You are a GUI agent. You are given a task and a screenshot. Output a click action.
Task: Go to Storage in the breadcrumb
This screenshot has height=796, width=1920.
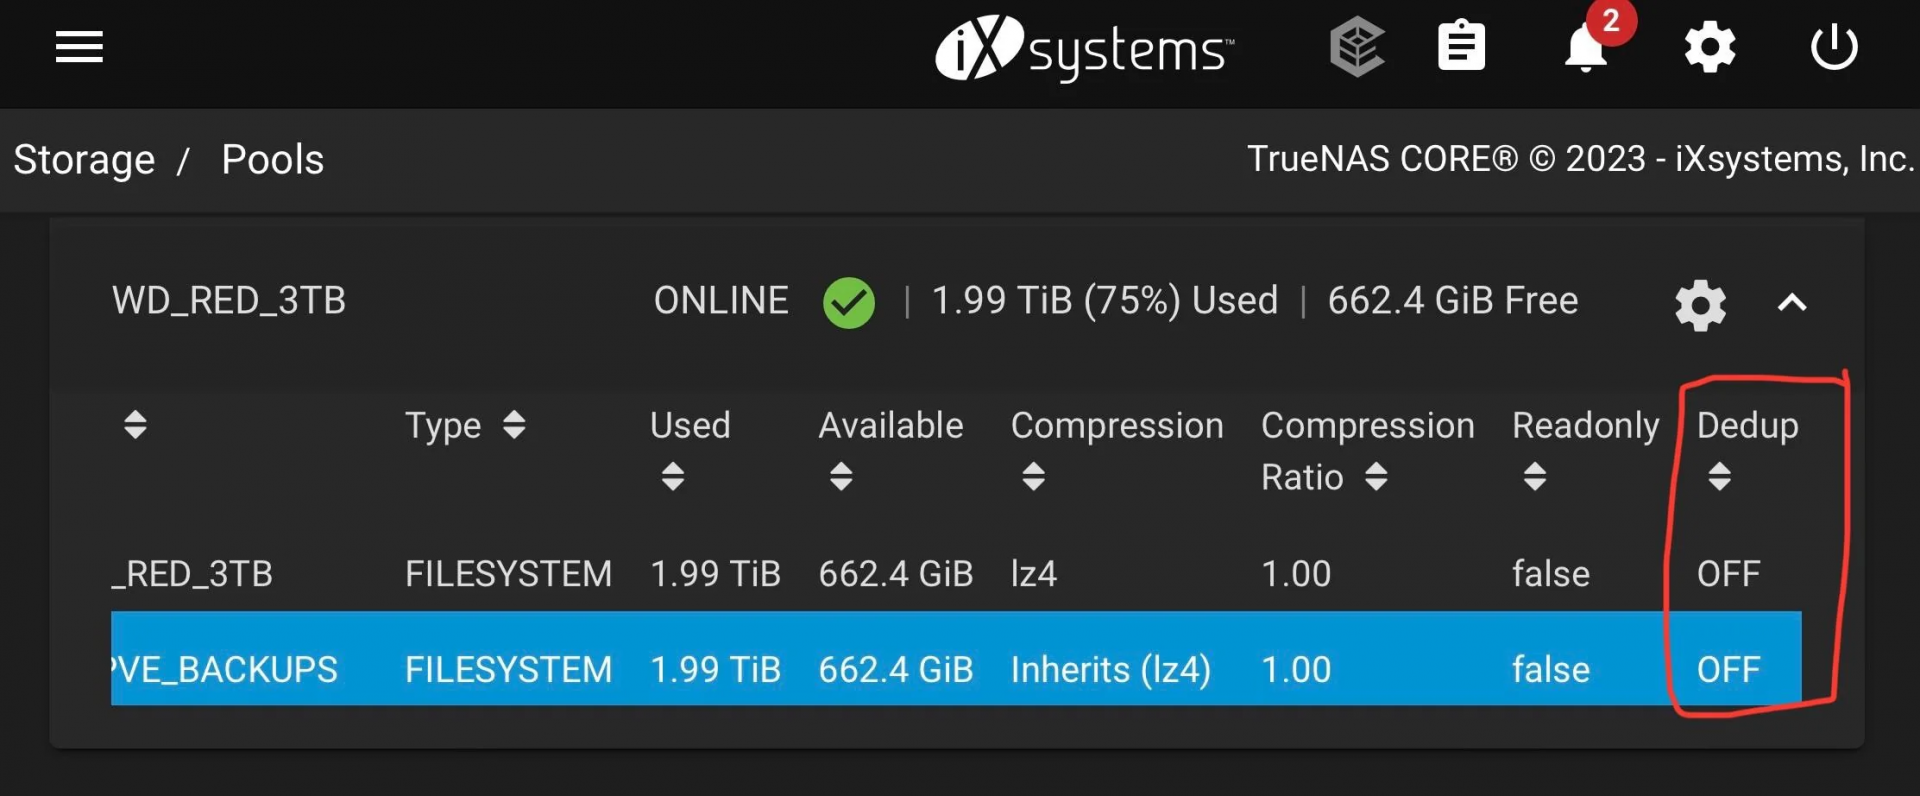click(x=84, y=160)
